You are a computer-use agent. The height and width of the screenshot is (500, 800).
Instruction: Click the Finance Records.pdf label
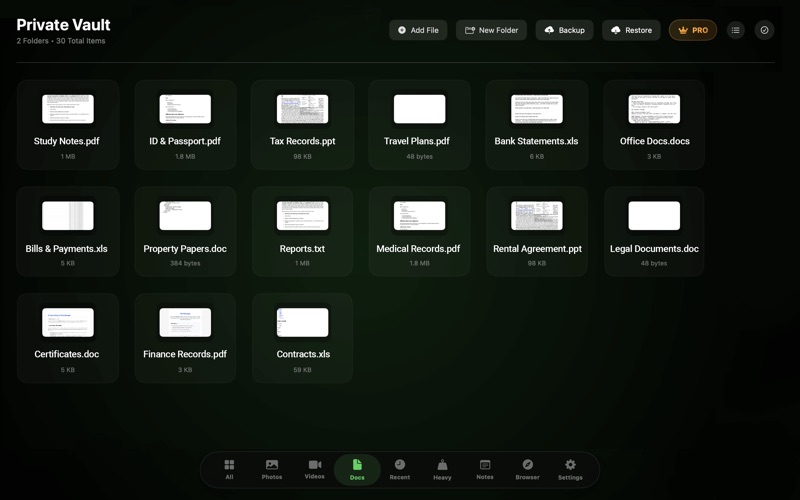pos(185,354)
